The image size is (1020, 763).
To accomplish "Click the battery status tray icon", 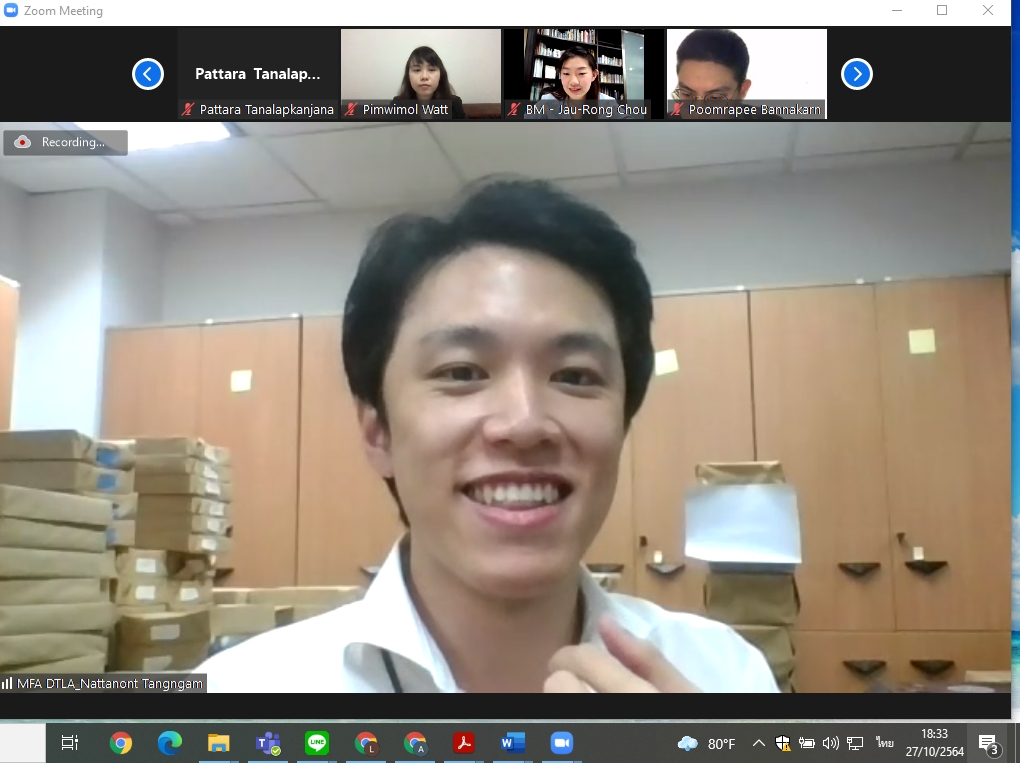I will coord(807,743).
